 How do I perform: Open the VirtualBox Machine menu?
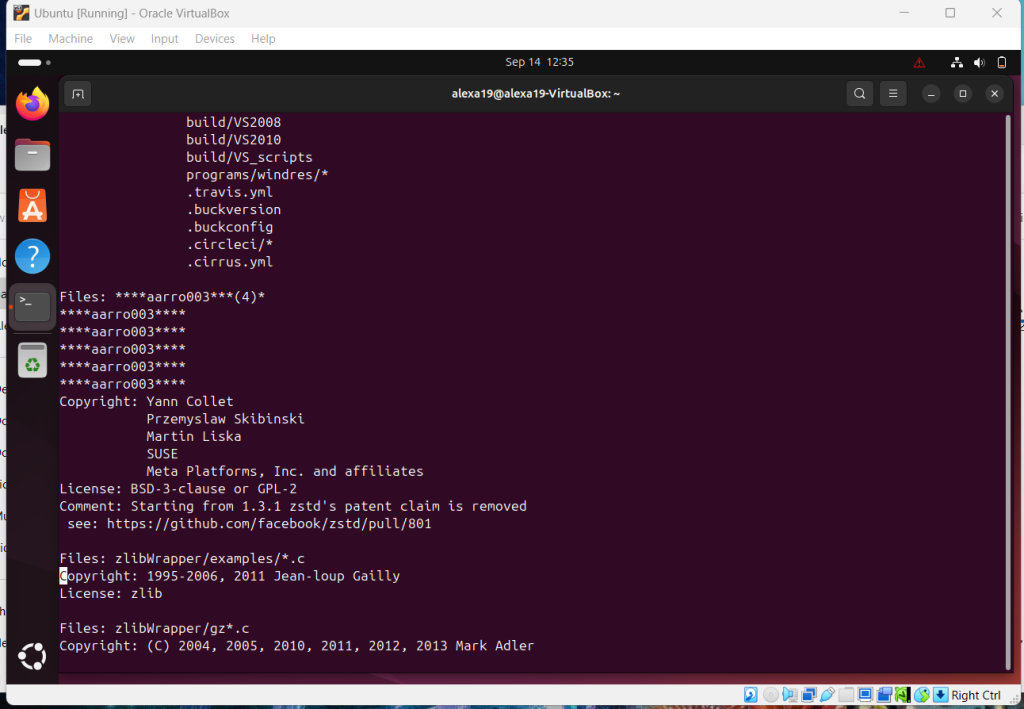coord(70,39)
